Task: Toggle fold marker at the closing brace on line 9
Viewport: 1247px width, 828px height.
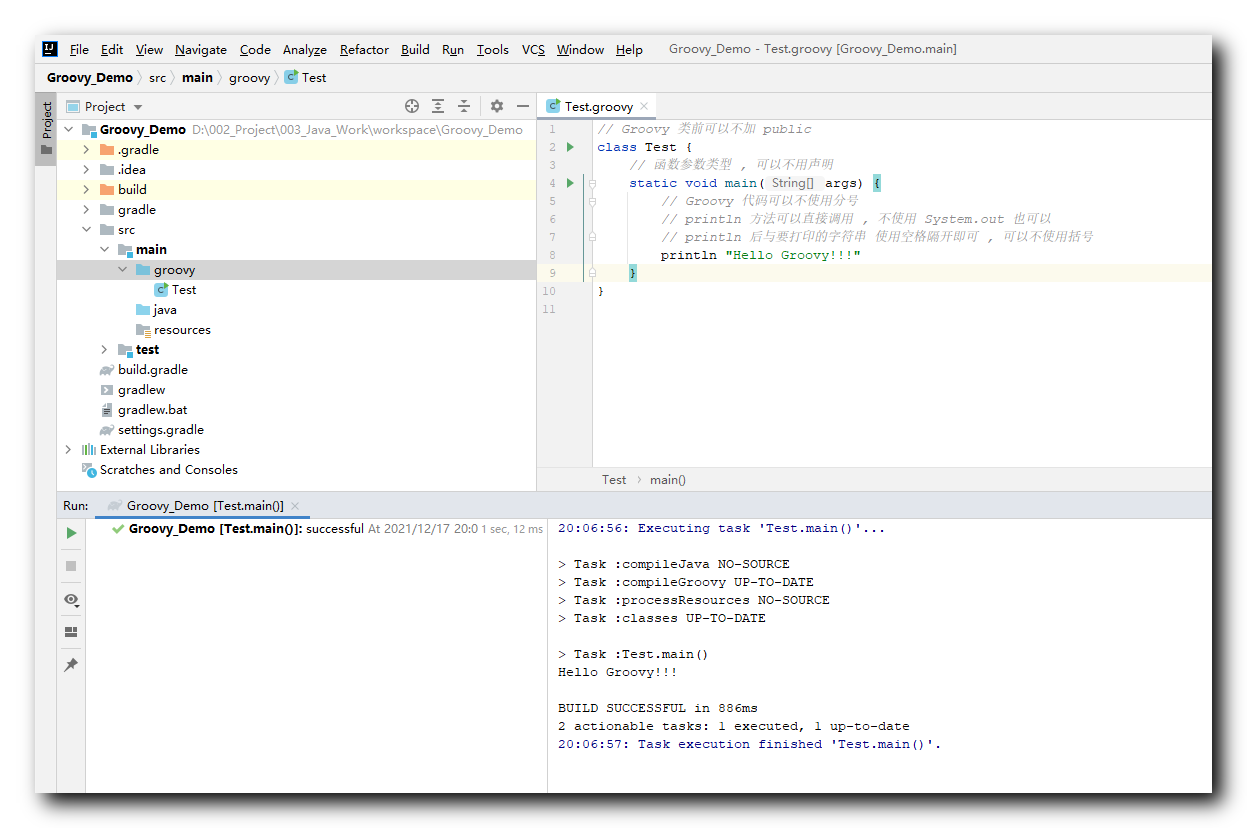Action: pyautogui.click(x=592, y=273)
